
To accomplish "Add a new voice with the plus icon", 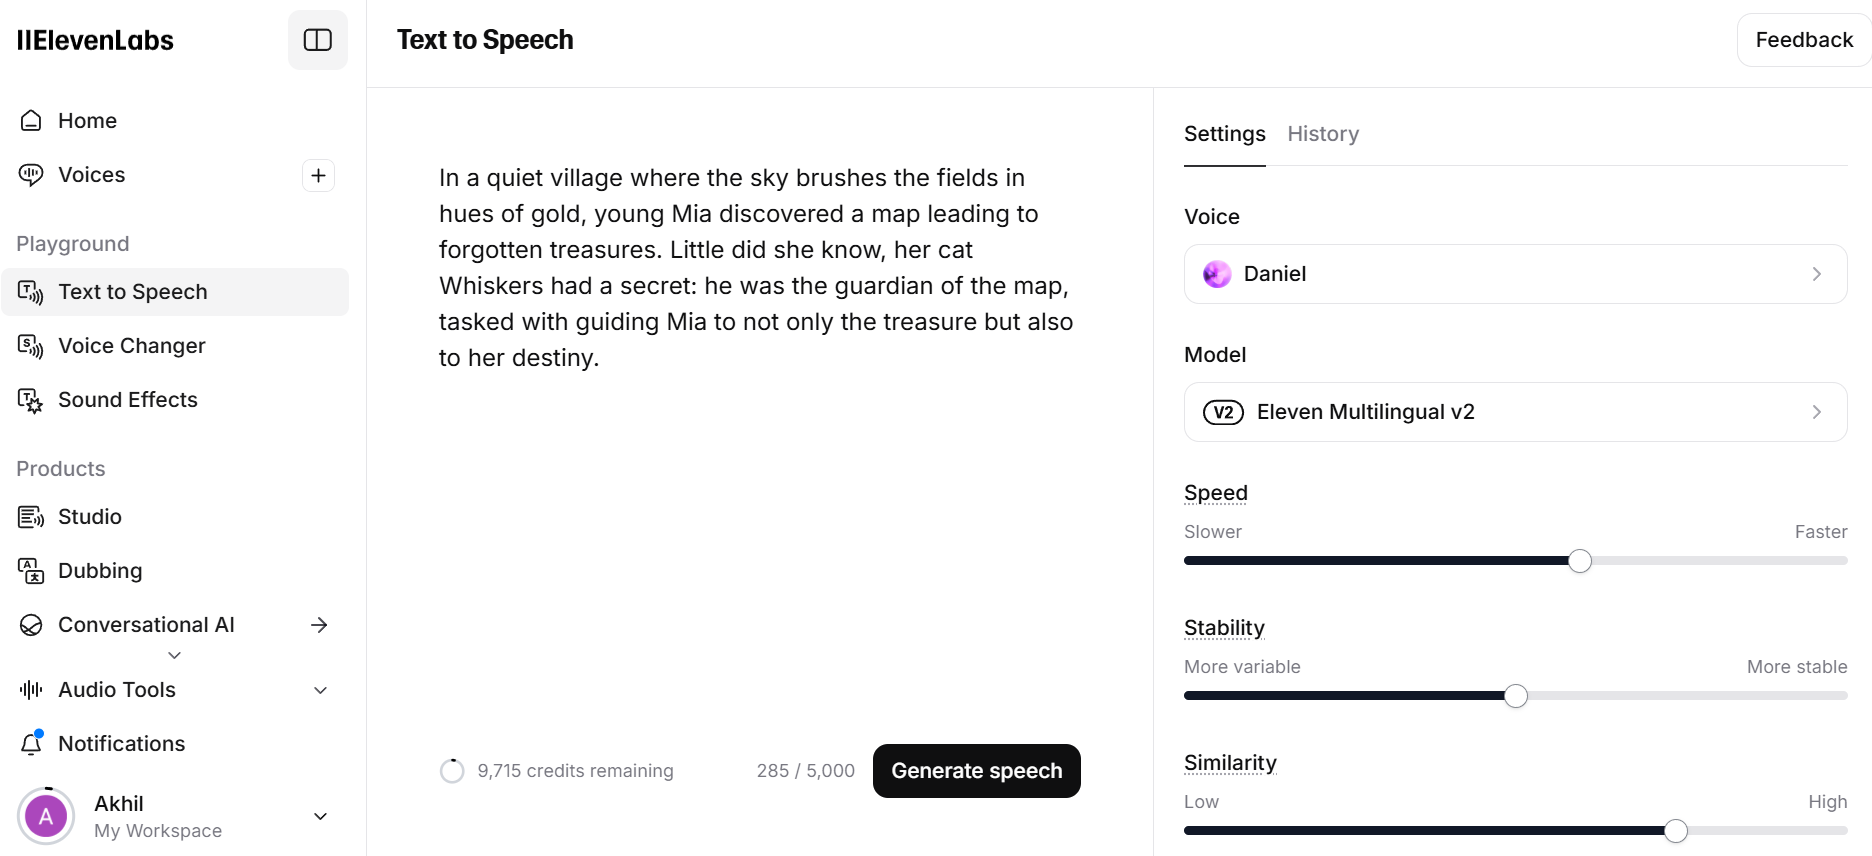I will pos(318,175).
